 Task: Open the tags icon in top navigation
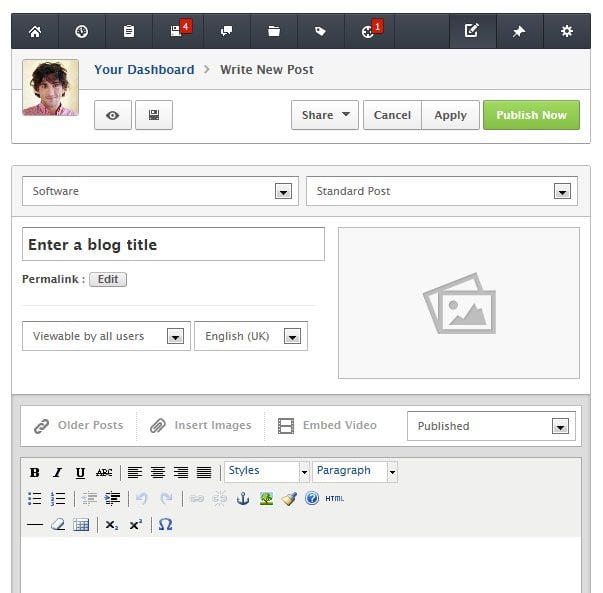point(320,31)
